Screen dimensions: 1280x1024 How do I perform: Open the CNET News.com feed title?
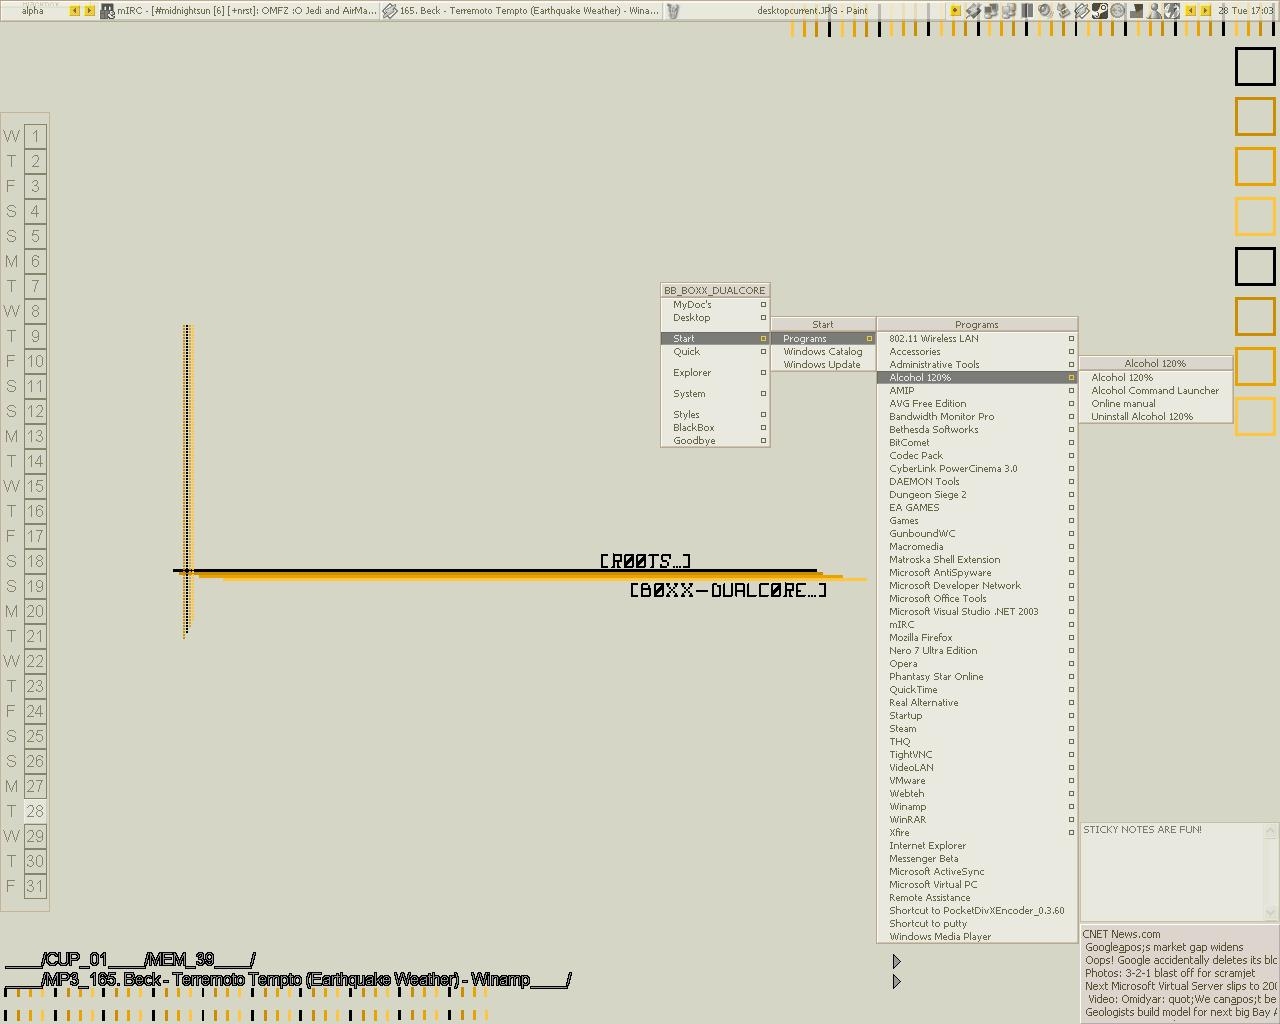click(1121, 934)
